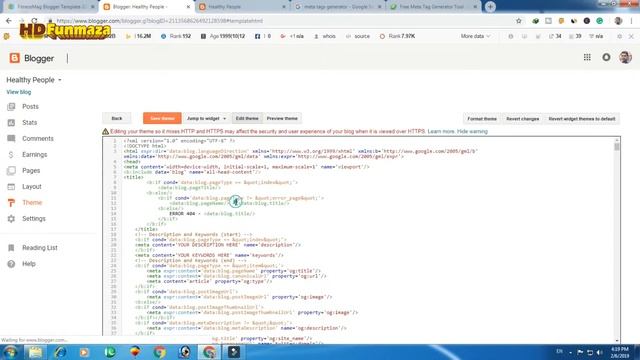Image resolution: width=640 pixels, height=360 pixels.
Task: Click 'YOUR KEYWORDS HERE' in the code
Action: [203, 255]
